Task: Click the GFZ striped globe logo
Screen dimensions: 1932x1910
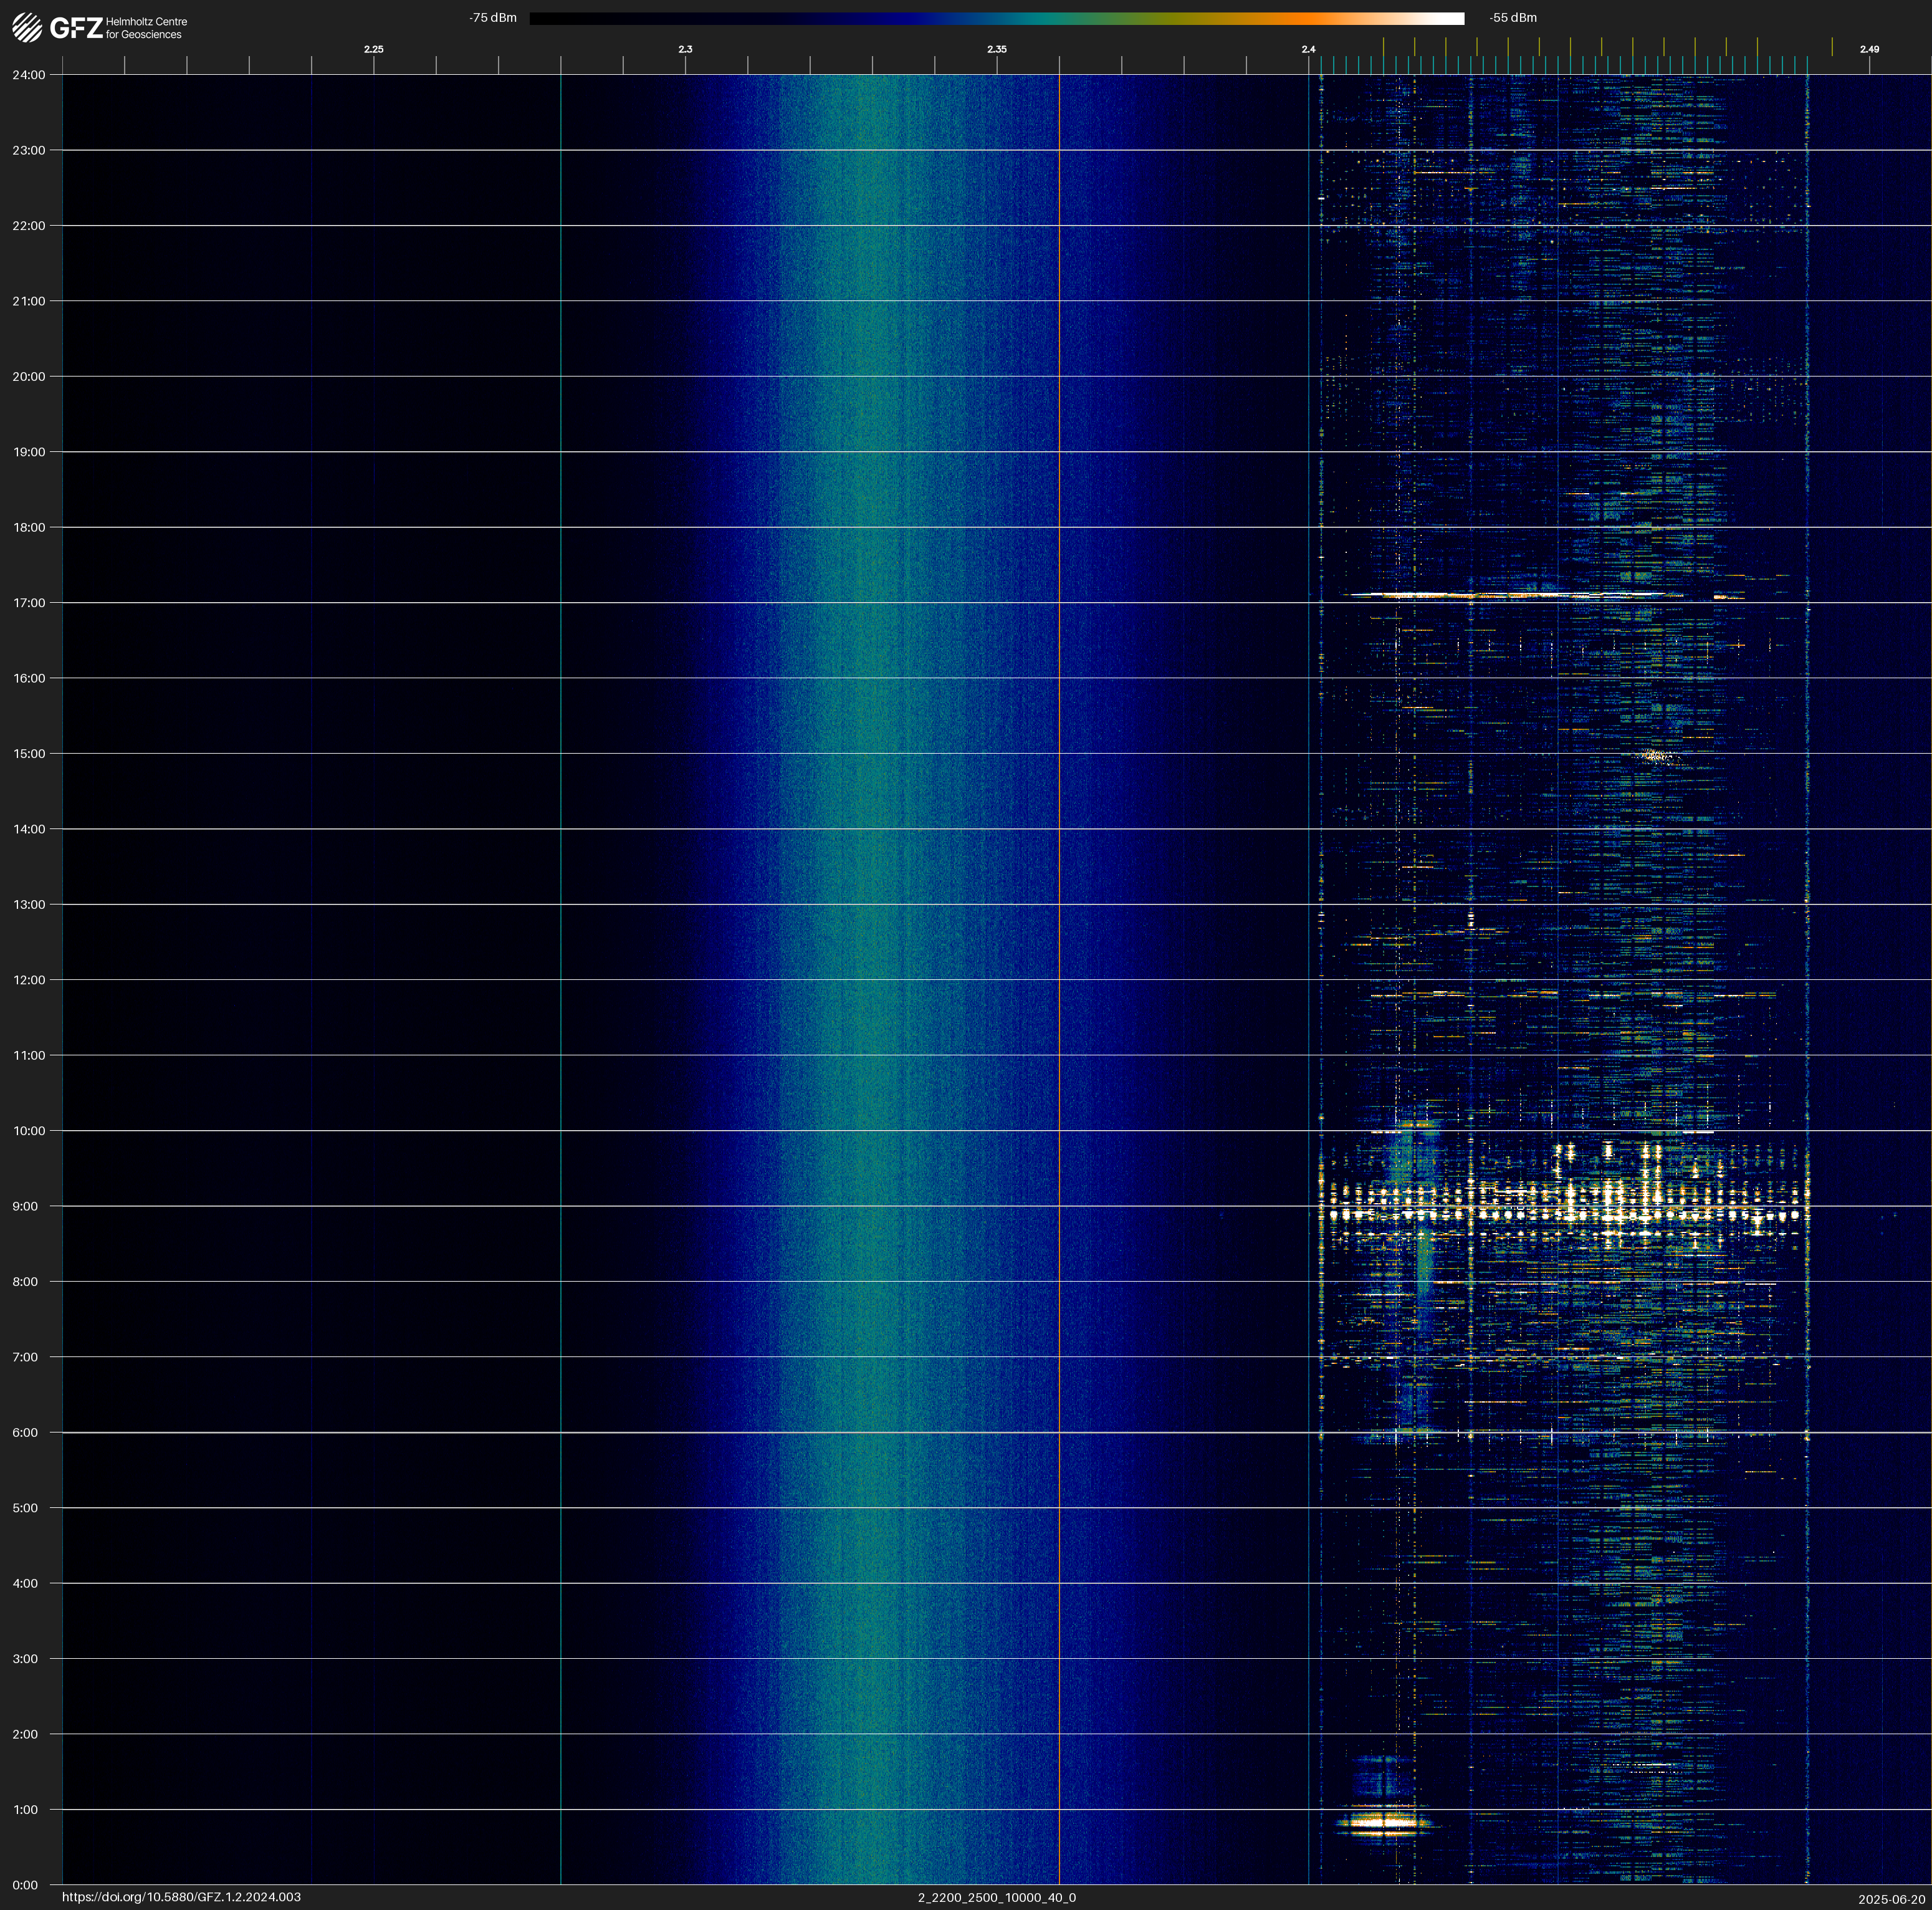Action: (27, 28)
